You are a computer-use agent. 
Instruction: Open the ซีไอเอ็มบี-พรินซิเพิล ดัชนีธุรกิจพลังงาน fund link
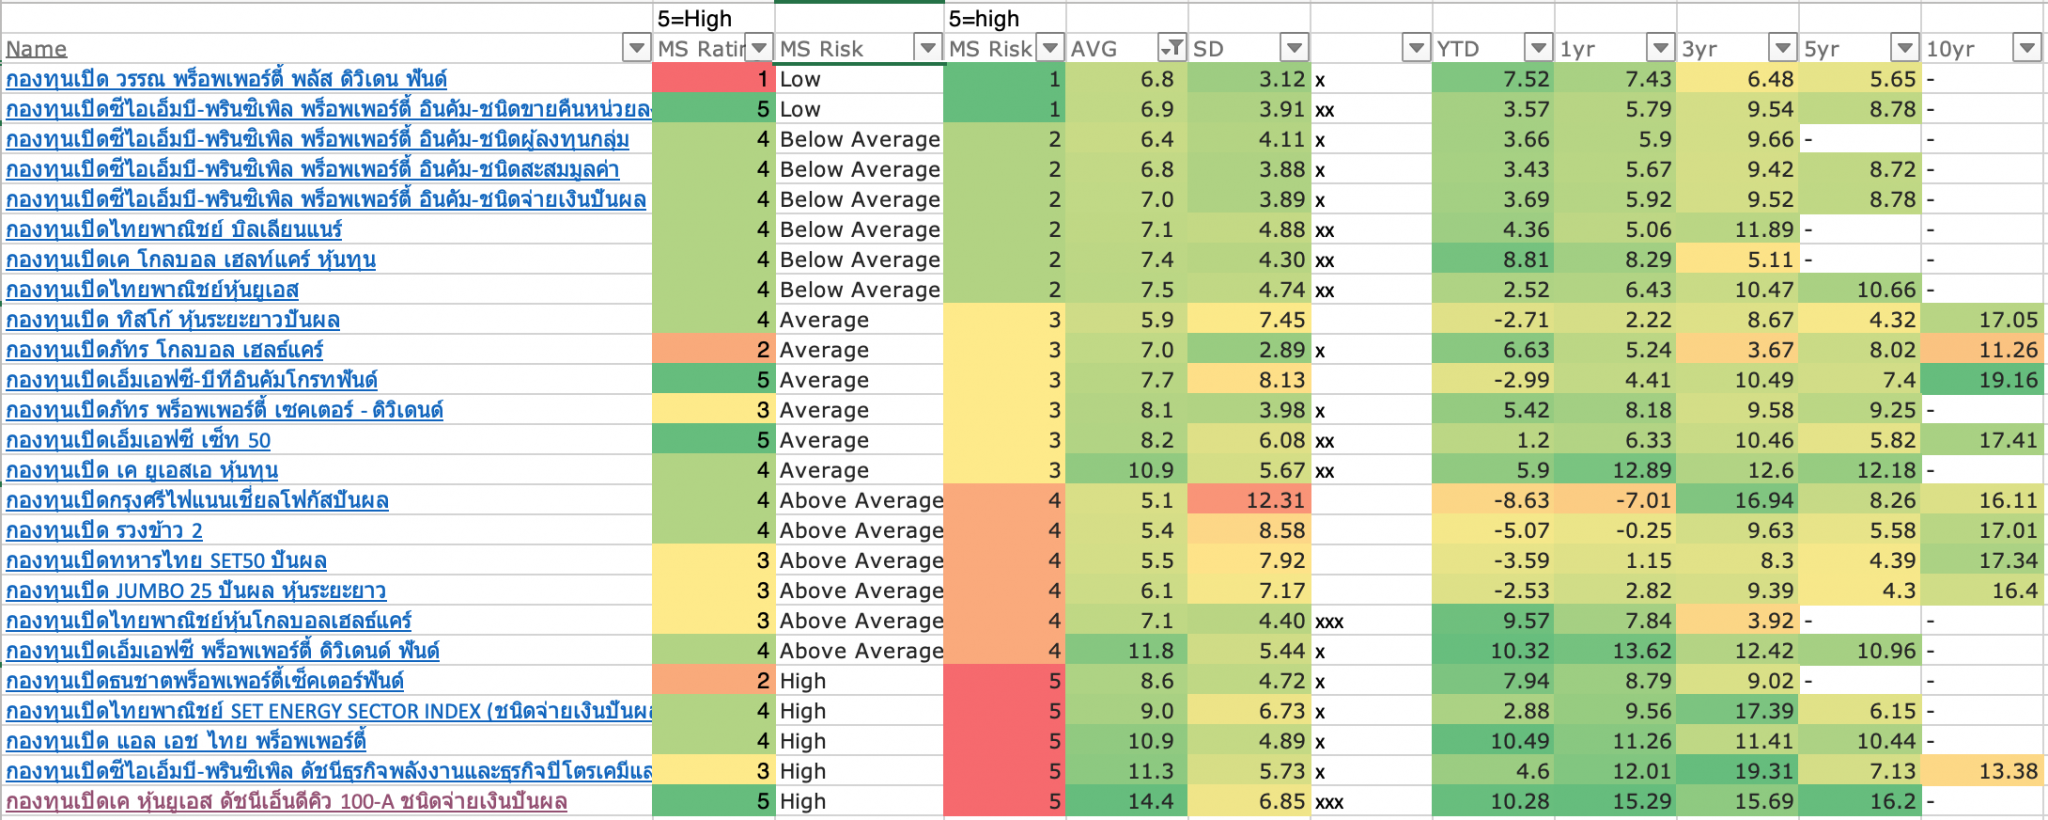pyautogui.click(x=329, y=770)
